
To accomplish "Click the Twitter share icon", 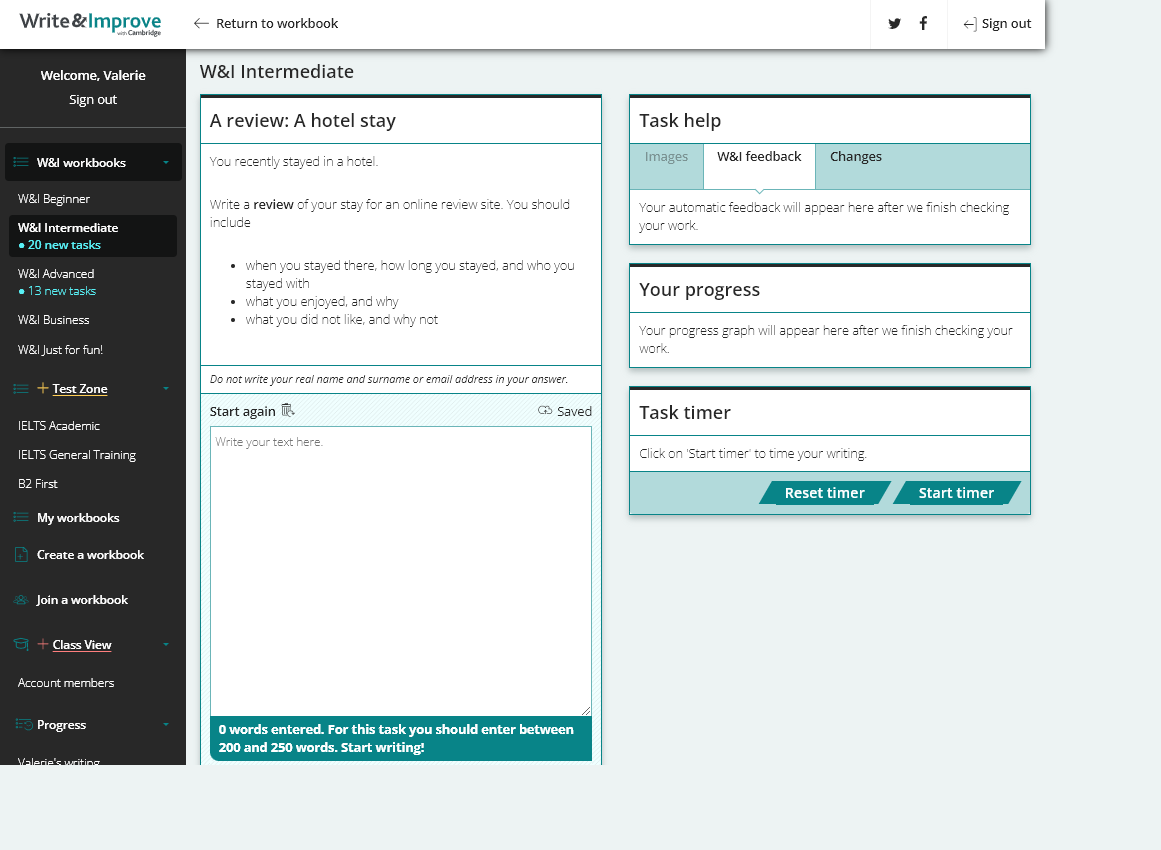I will (x=894, y=24).
